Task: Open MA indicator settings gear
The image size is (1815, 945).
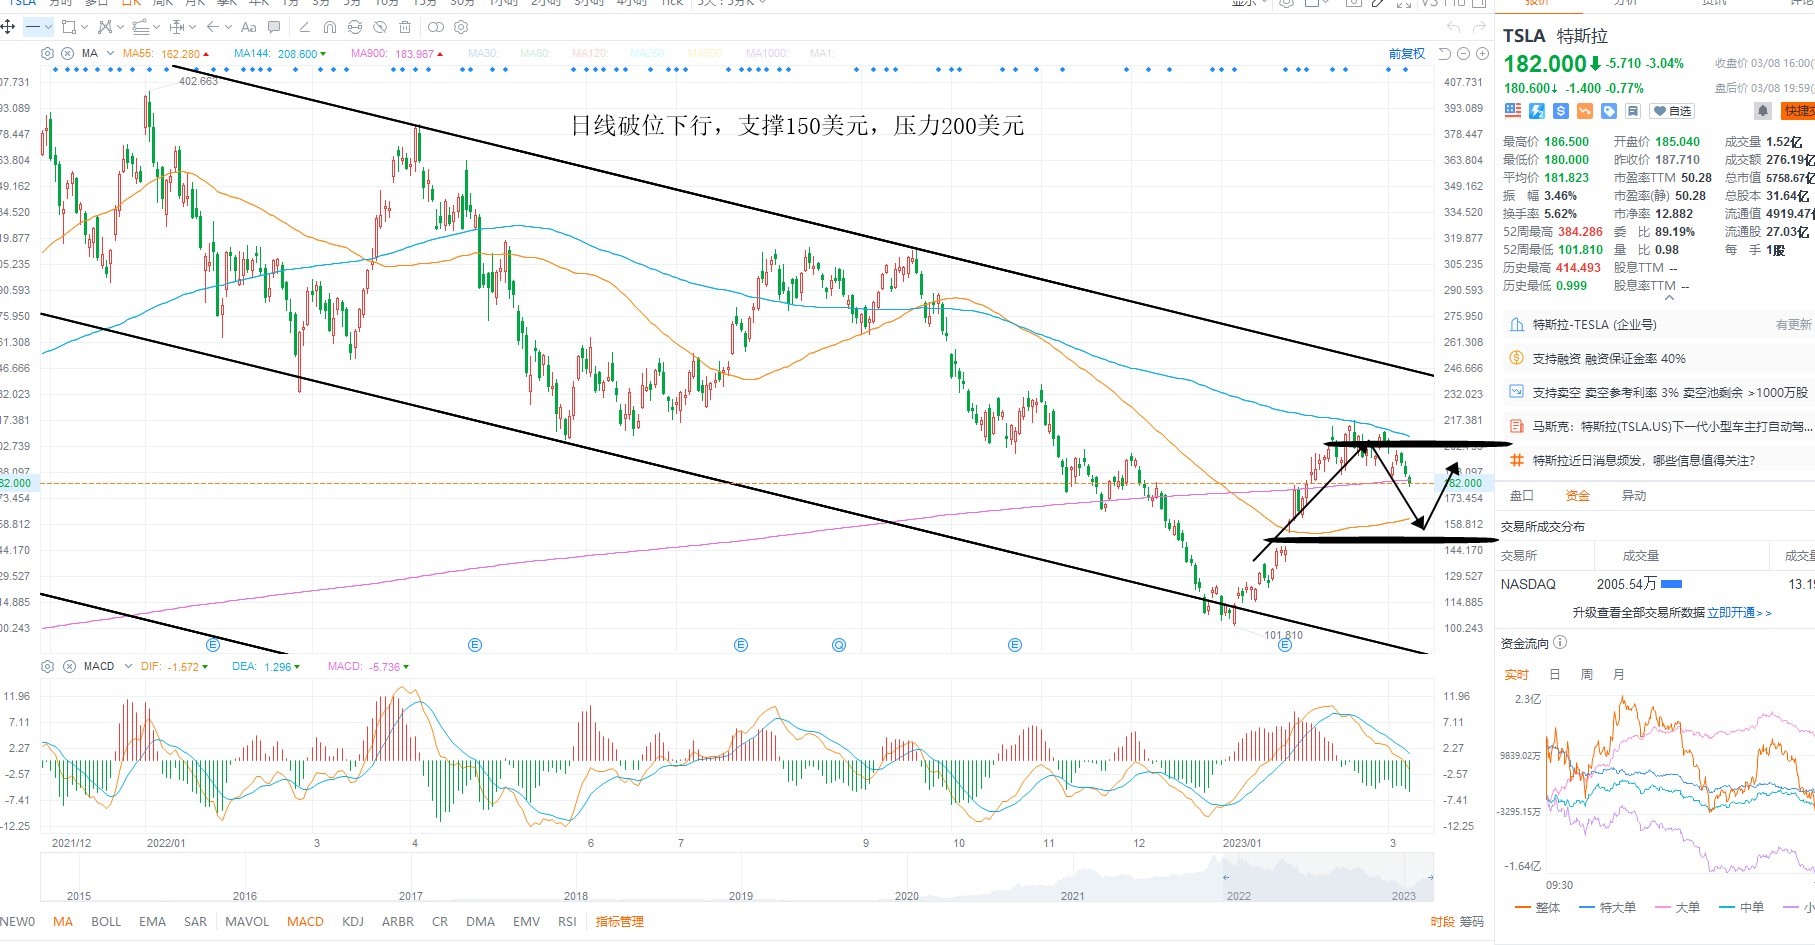Action: [47, 54]
